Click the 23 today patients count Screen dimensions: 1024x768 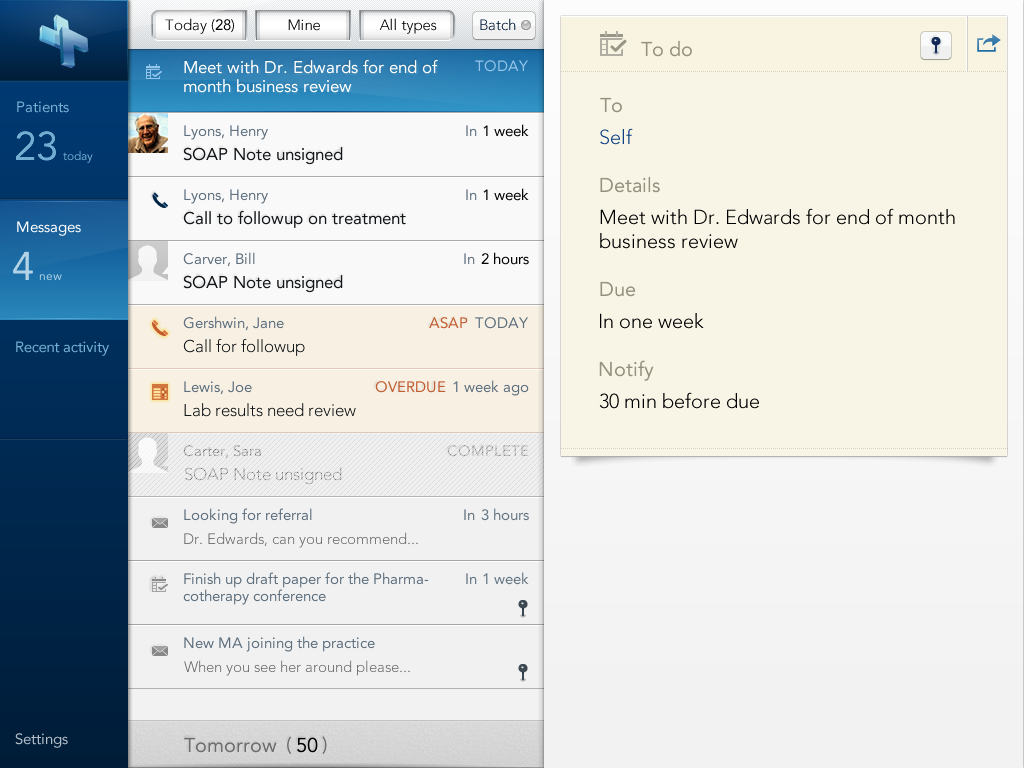click(x=54, y=146)
